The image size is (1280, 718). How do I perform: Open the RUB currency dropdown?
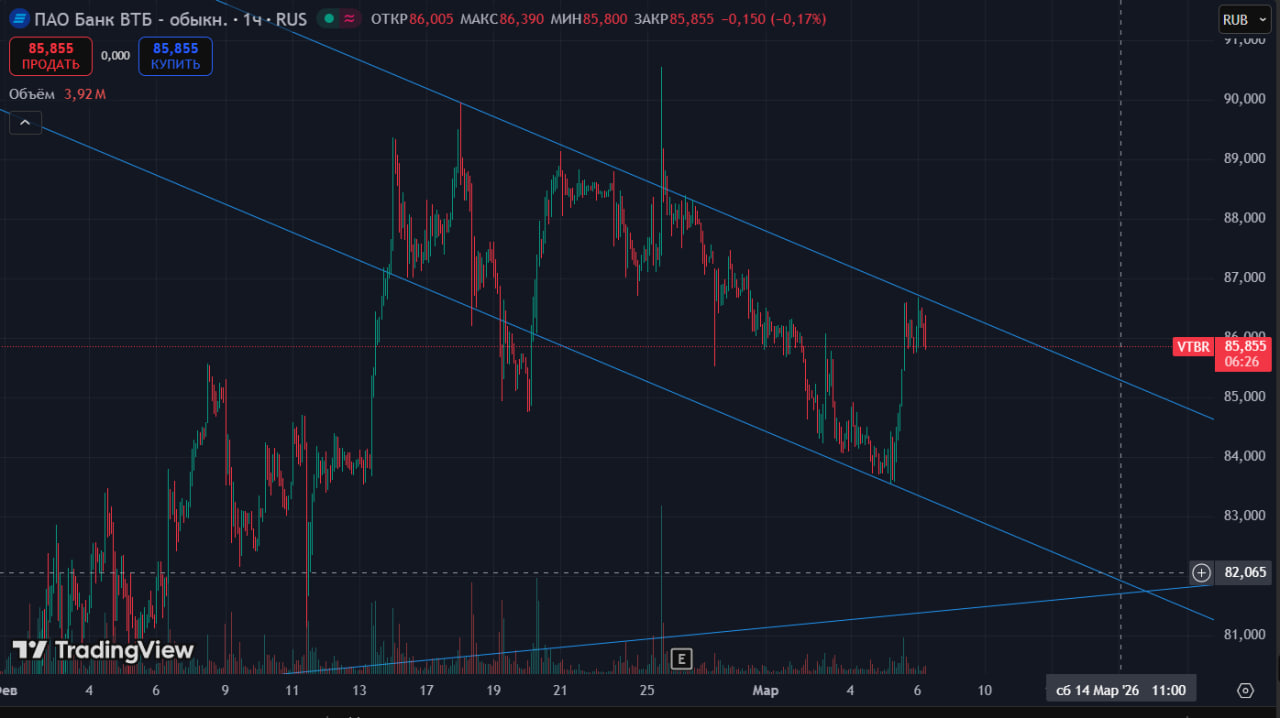point(1245,19)
